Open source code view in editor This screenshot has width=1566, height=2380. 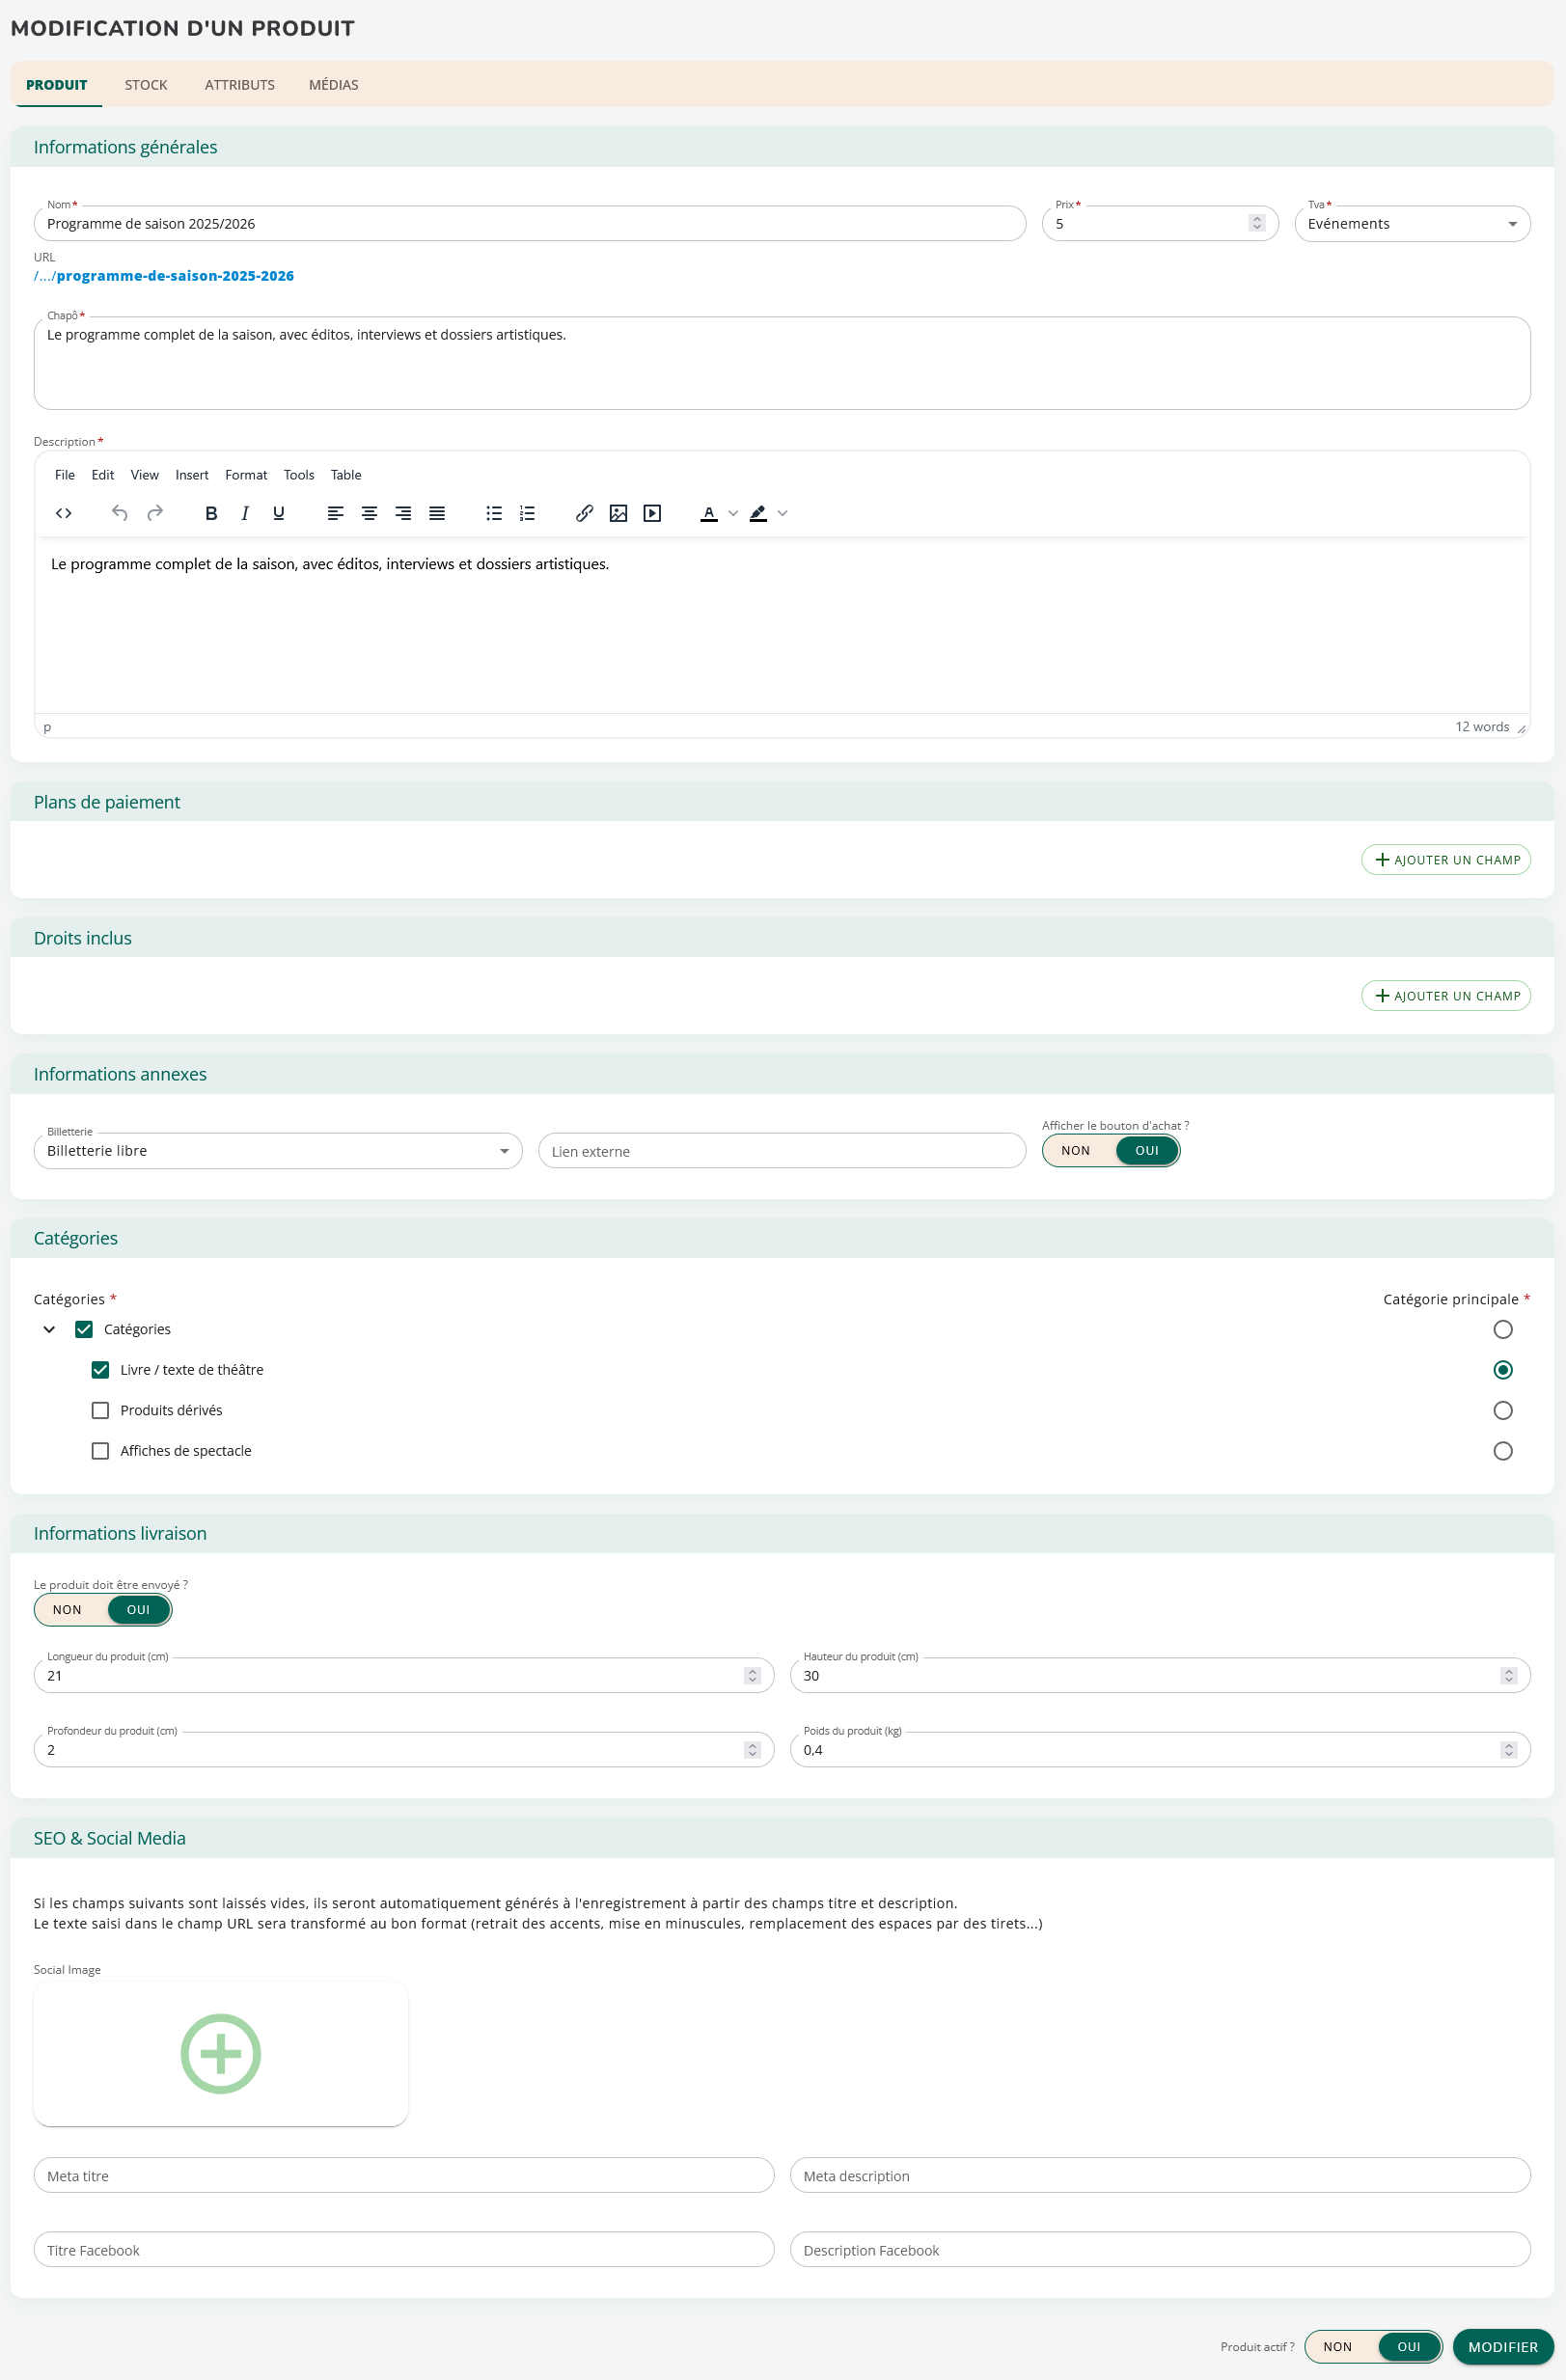pos(64,513)
